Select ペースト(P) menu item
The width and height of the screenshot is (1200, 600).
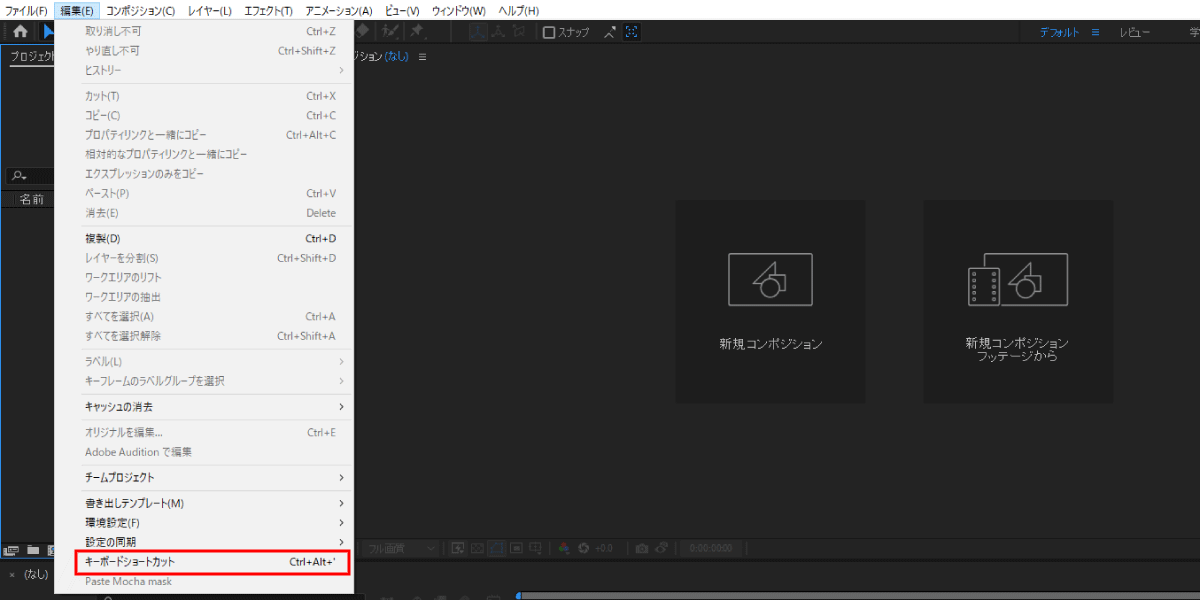tap(203, 193)
